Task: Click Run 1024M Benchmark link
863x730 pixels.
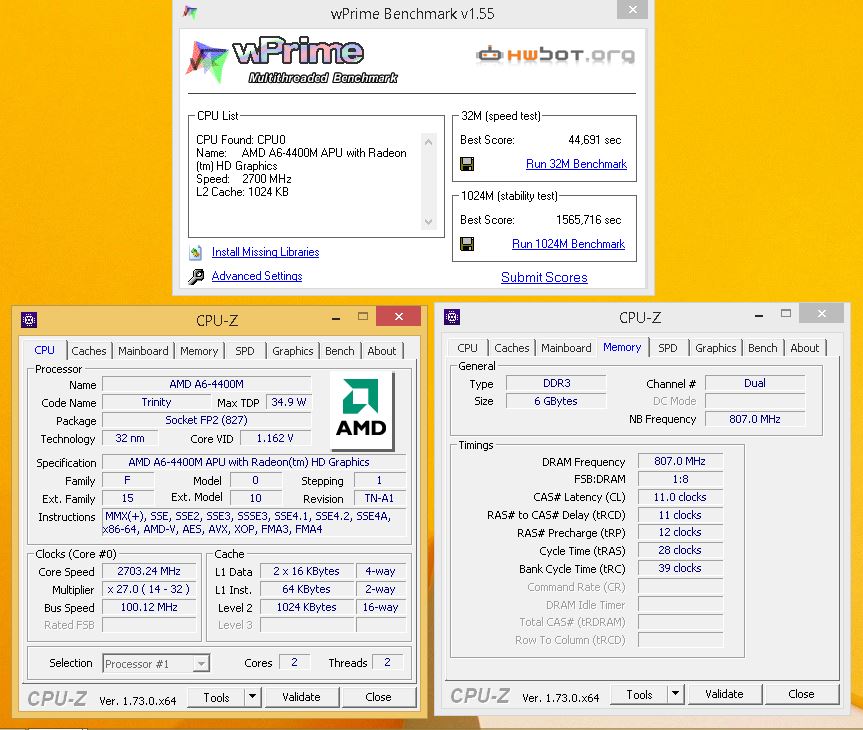Action: click(x=568, y=244)
